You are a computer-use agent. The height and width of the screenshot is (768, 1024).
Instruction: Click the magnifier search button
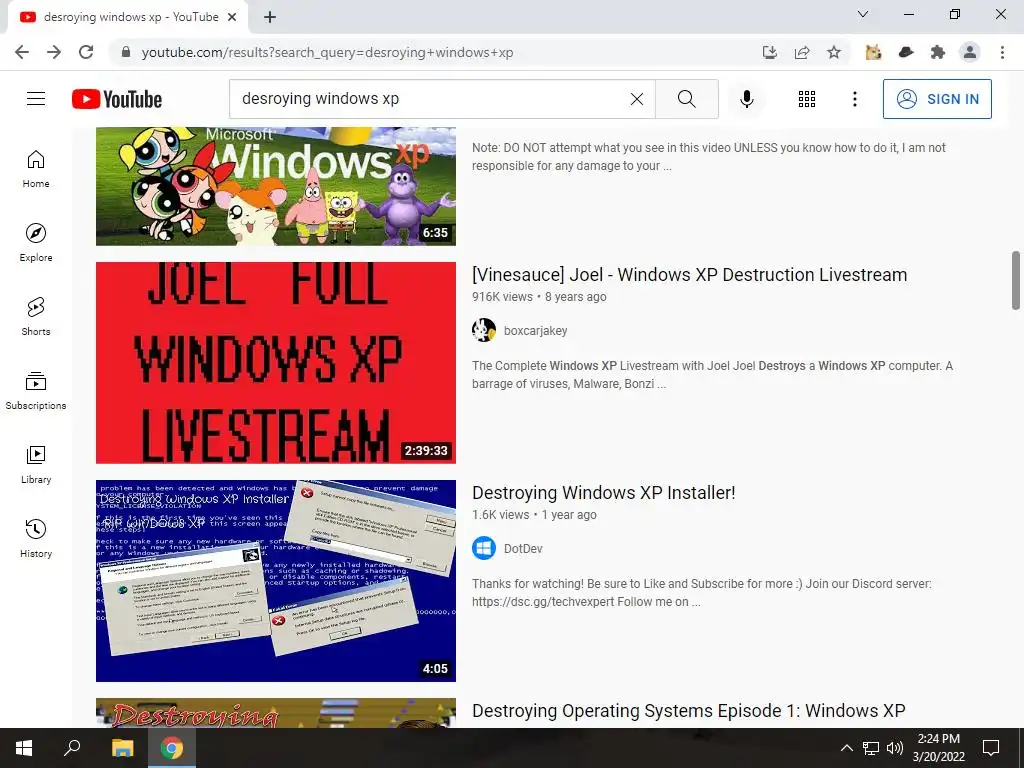[x=686, y=99]
